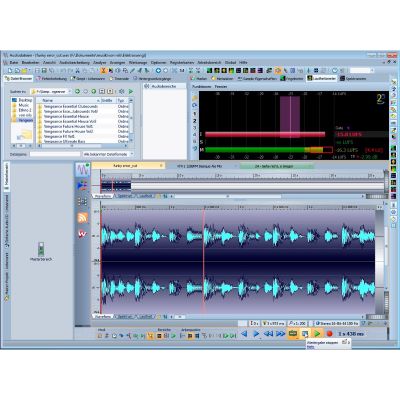Create a new file from the toolbar
400x400 pixels.
click(x=10, y=71)
